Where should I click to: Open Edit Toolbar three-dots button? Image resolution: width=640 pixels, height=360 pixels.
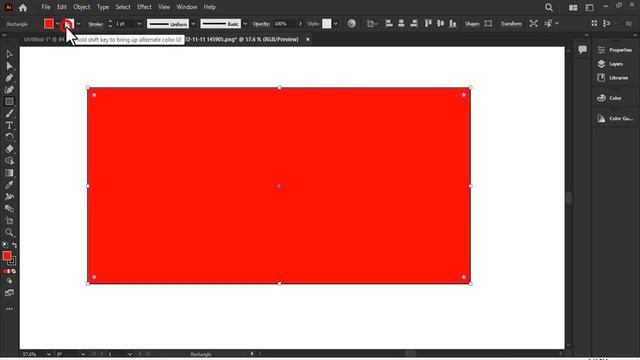point(9,309)
